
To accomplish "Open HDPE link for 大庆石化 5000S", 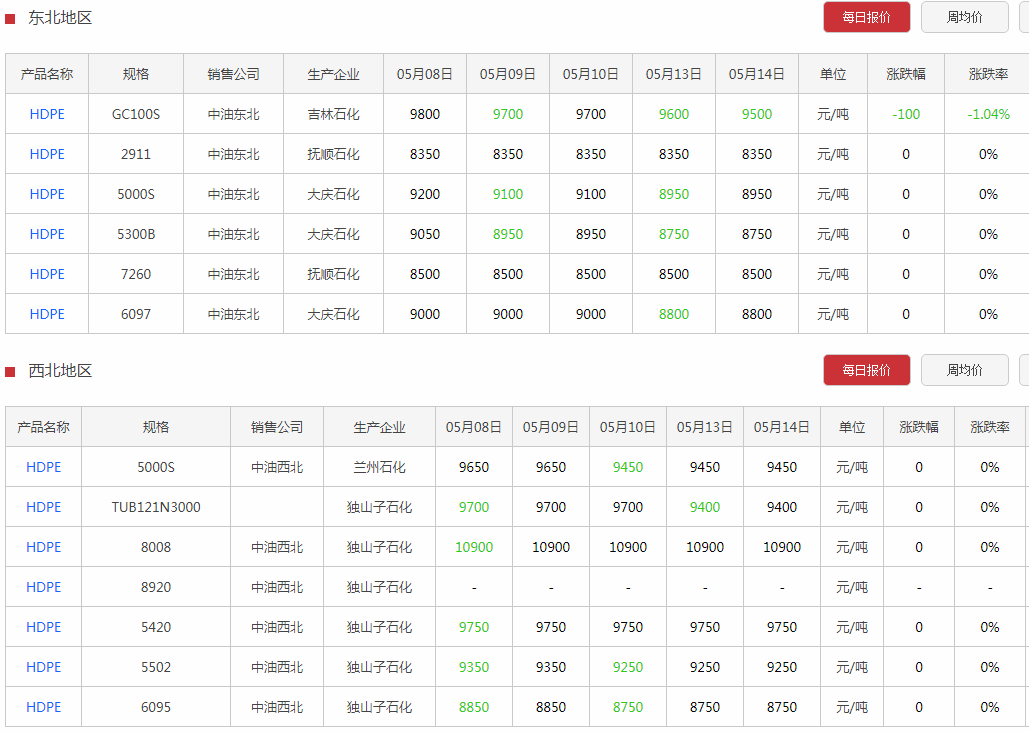I will tap(47, 194).
